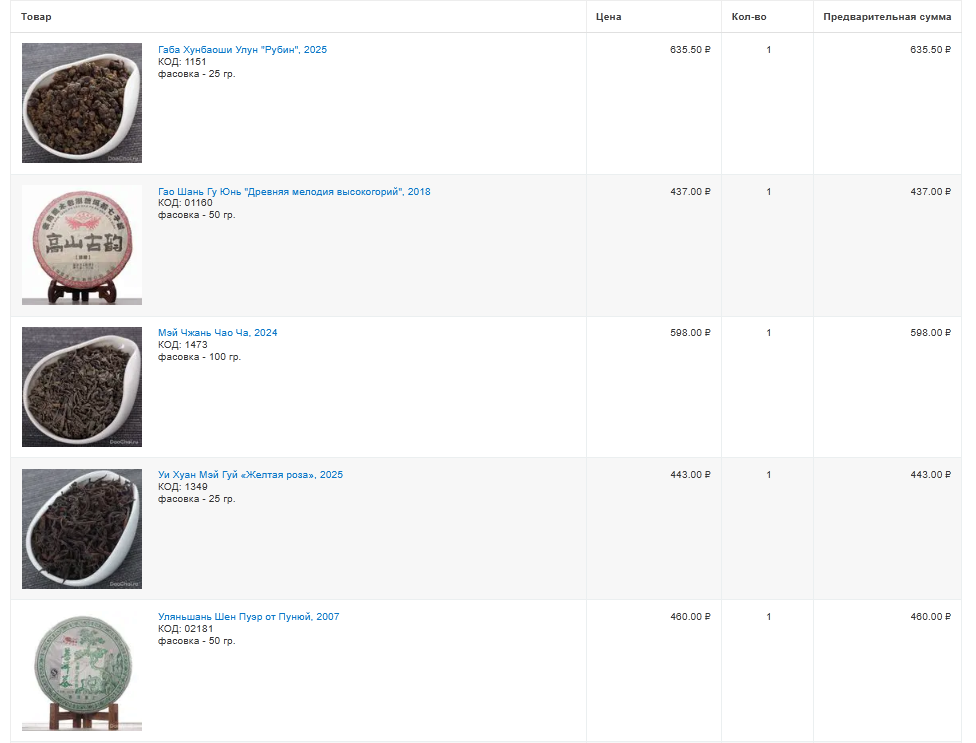Click the 437.00 ₽ value in Цена column
976x743 pixels.
pyautogui.click(x=690, y=192)
